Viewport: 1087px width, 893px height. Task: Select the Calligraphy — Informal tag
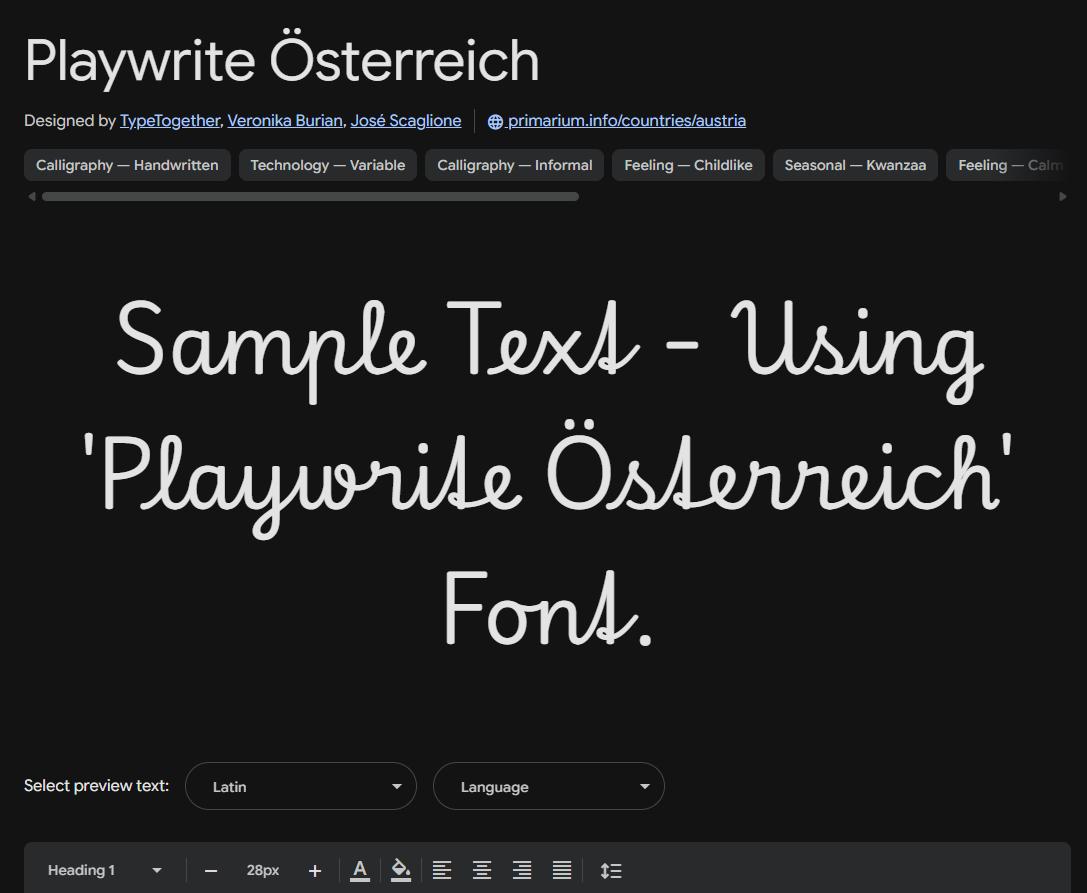514,165
